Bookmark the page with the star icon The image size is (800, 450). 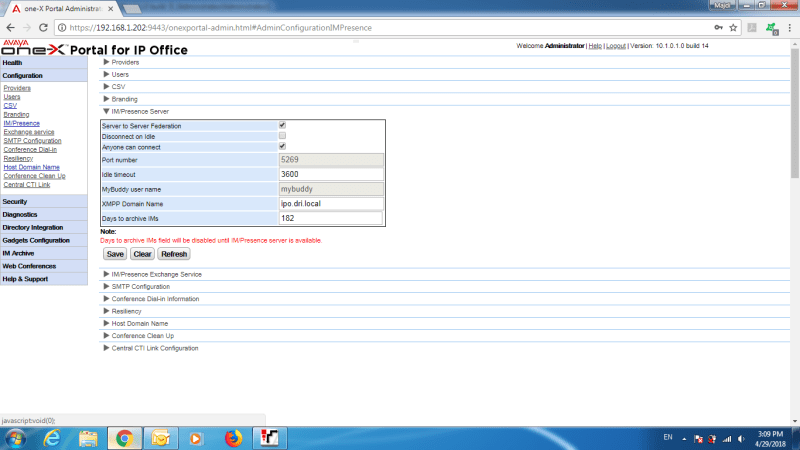click(733, 28)
